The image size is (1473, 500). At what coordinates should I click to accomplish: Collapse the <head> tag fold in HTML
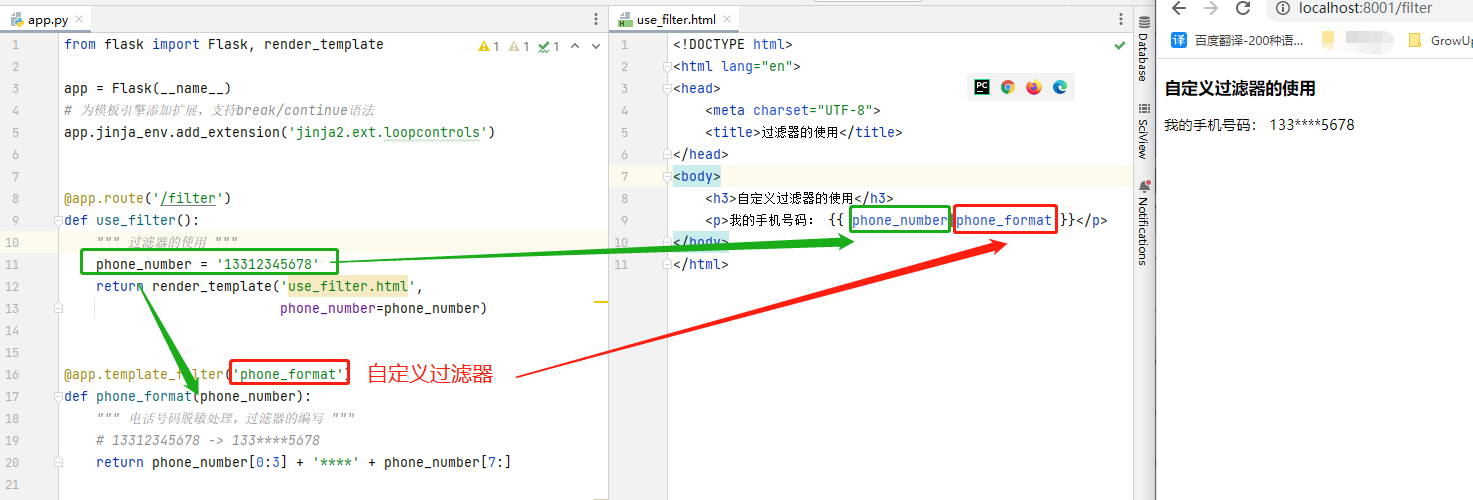tap(667, 88)
